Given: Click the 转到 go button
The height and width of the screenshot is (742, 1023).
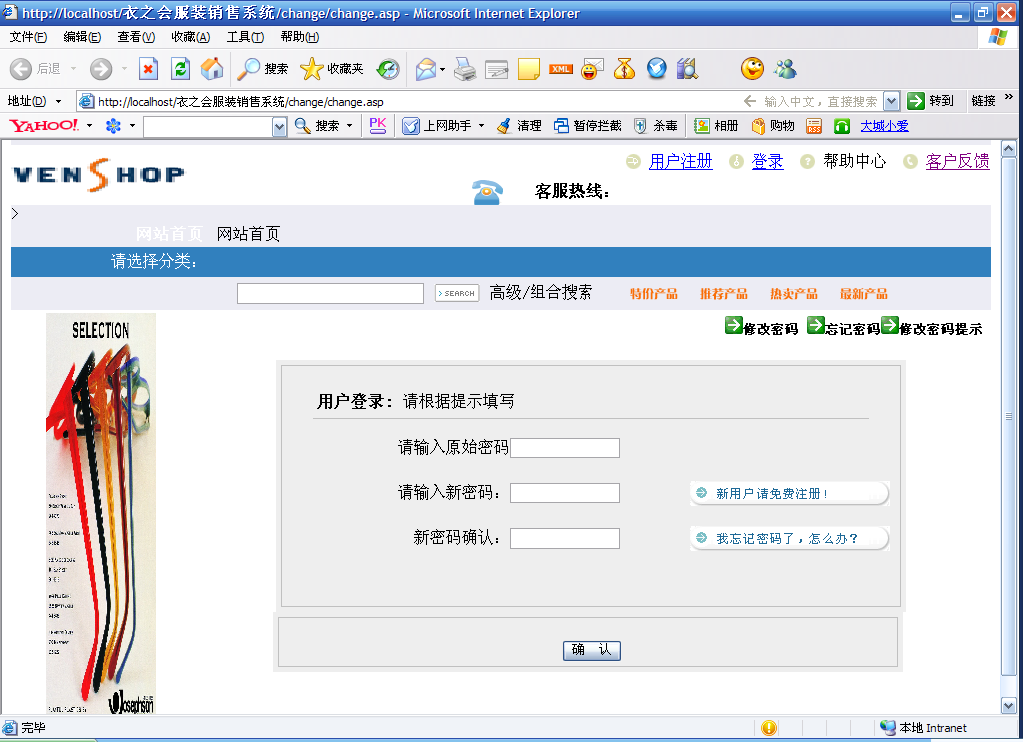Looking at the screenshot, I should (930, 100).
